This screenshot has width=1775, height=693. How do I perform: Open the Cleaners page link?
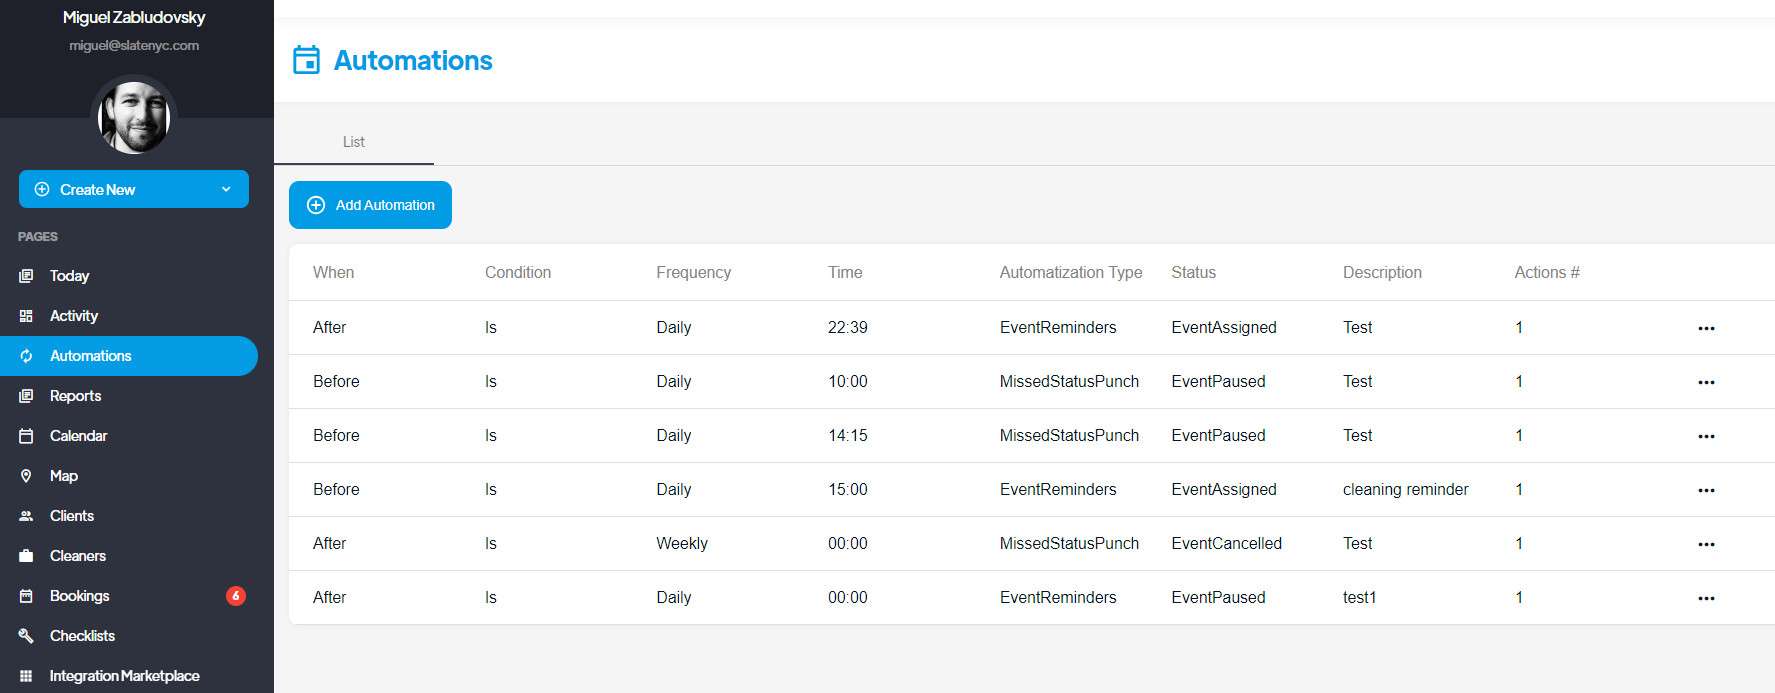(78, 556)
